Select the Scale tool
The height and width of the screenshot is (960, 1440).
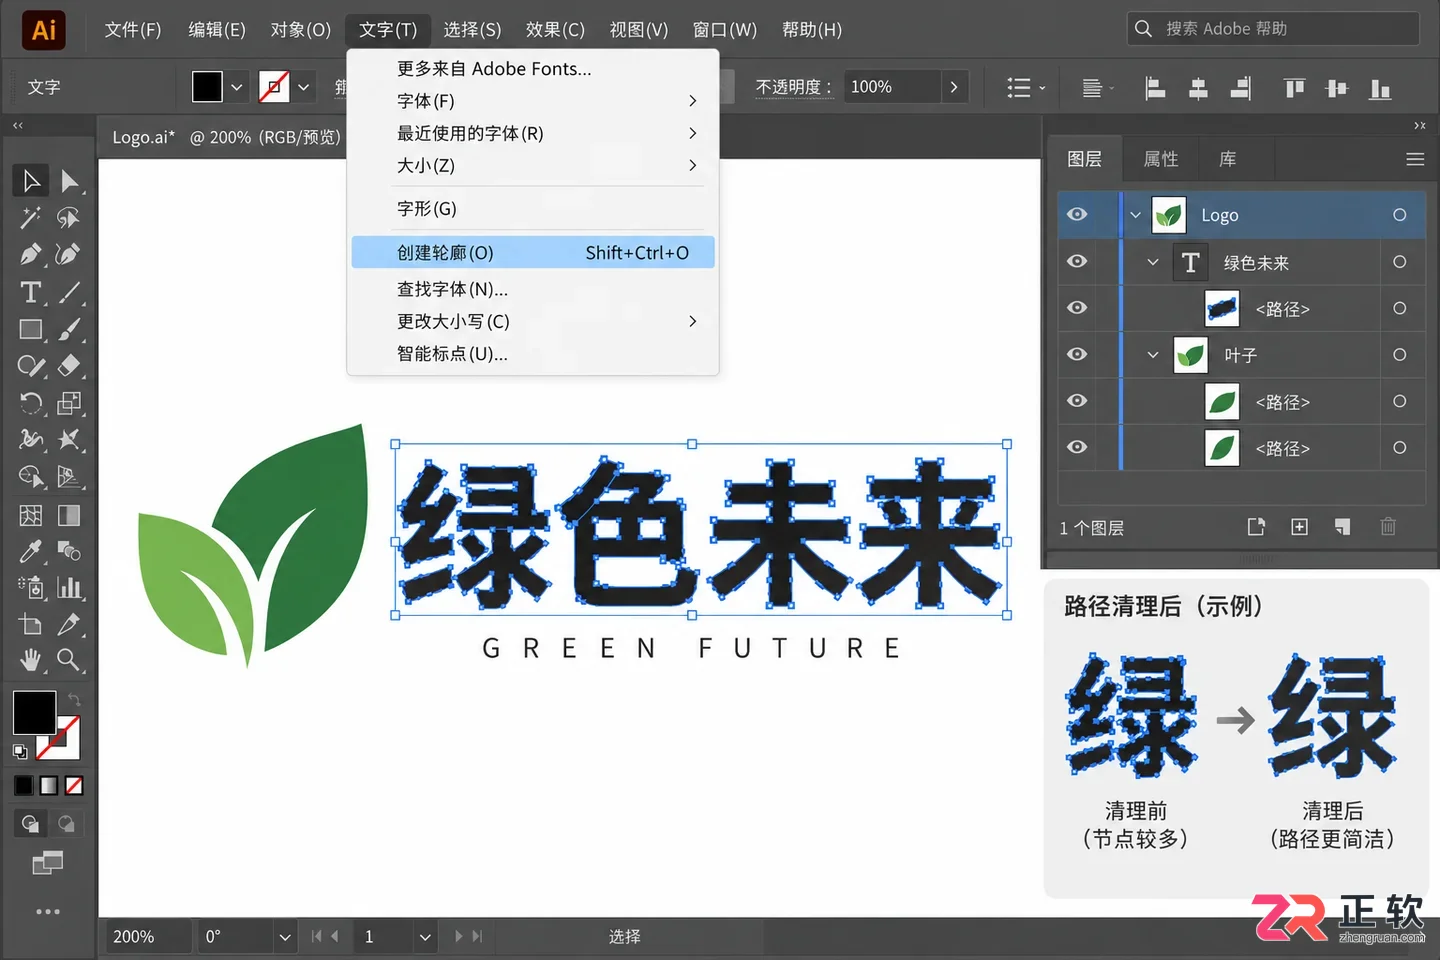coord(69,403)
